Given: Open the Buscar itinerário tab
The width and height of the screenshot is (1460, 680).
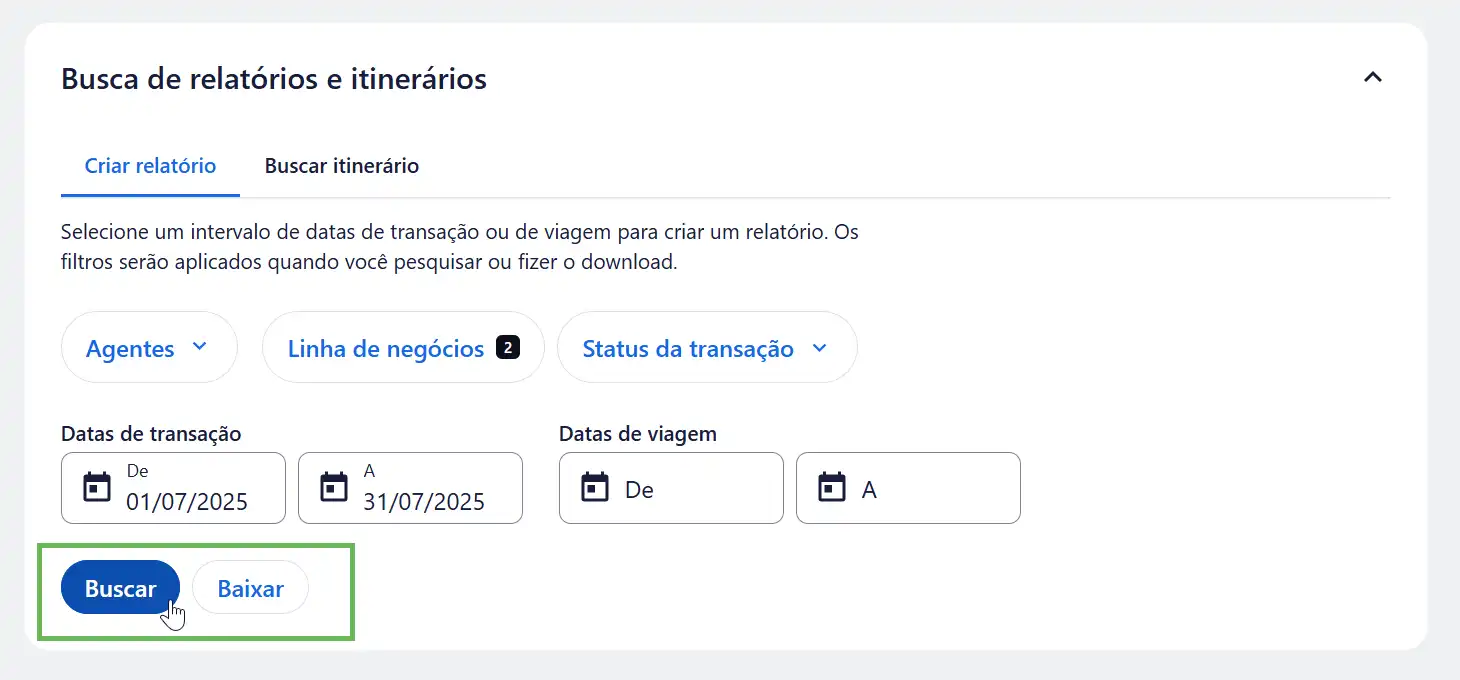Looking at the screenshot, I should point(341,166).
